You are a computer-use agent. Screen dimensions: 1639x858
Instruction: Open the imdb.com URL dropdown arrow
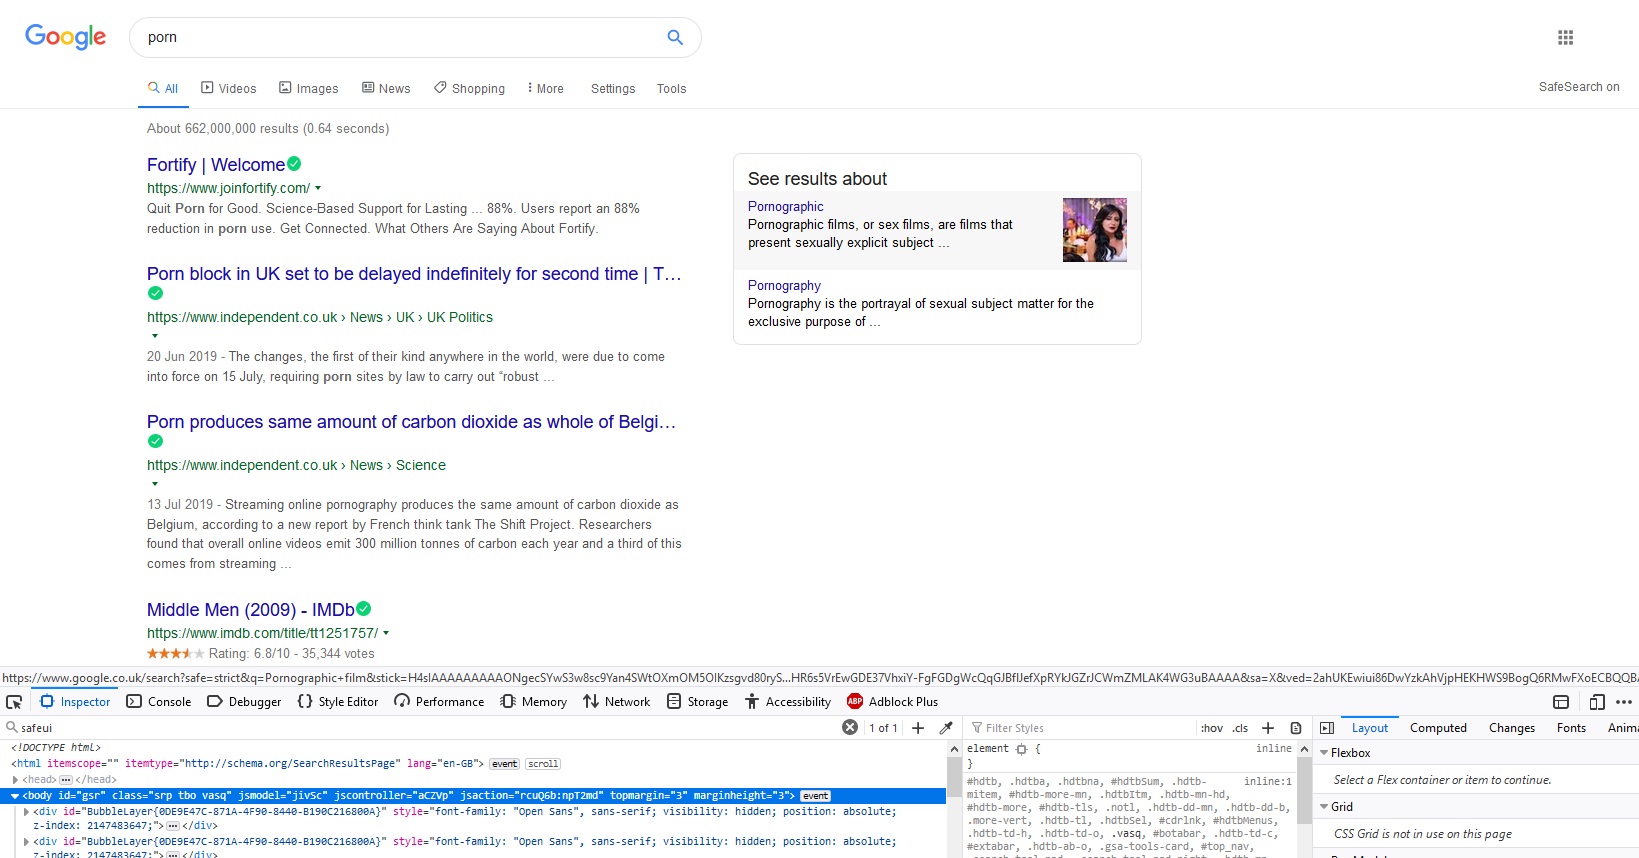386,633
